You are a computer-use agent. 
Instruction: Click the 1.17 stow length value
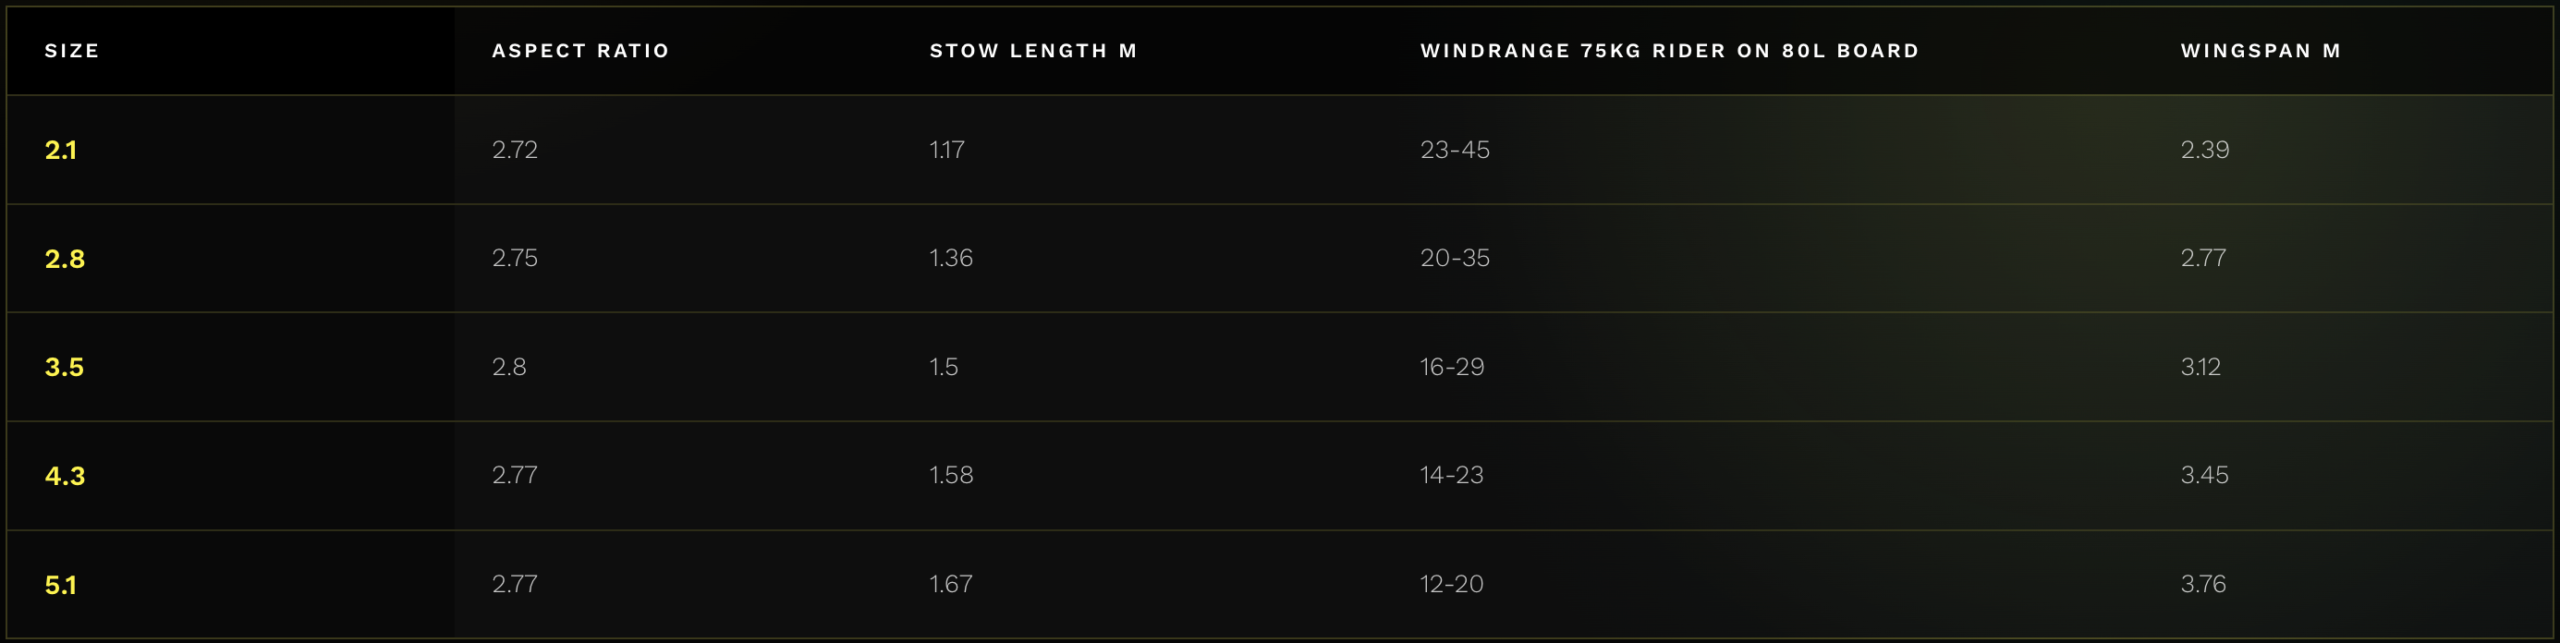click(946, 150)
